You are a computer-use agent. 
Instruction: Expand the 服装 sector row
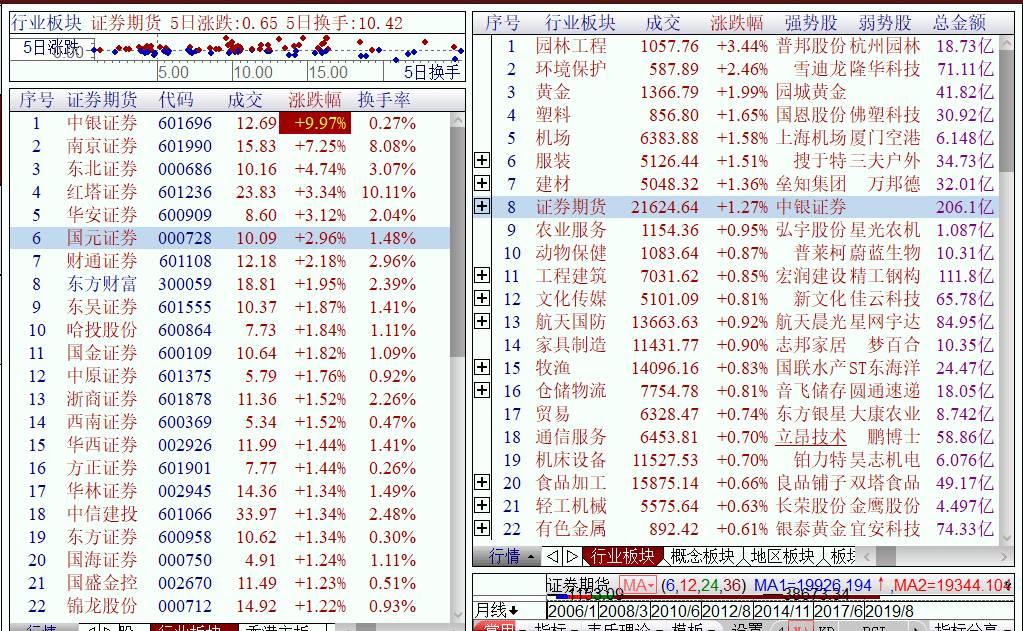coord(482,161)
